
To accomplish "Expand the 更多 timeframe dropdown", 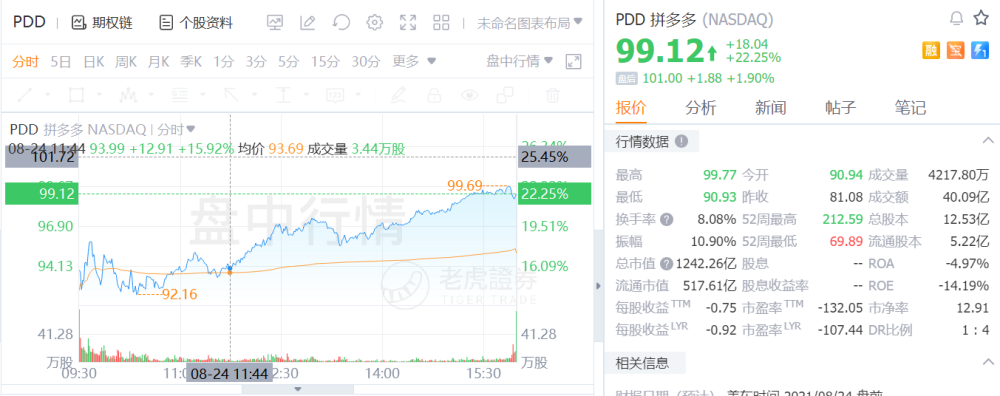I will click(x=414, y=61).
